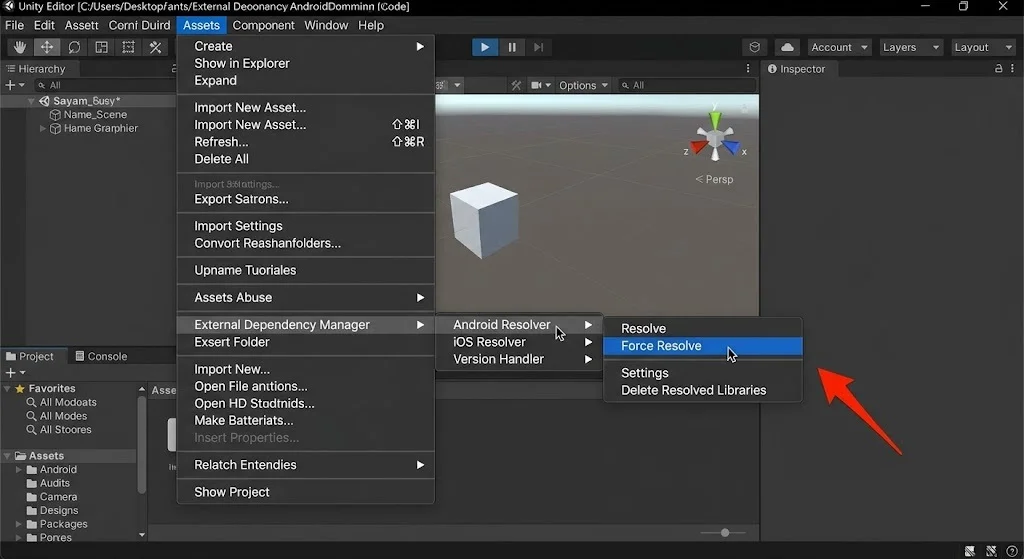The width and height of the screenshot is (1024, 559).
Task: Step one frame forward
Action: coord(539,47)
